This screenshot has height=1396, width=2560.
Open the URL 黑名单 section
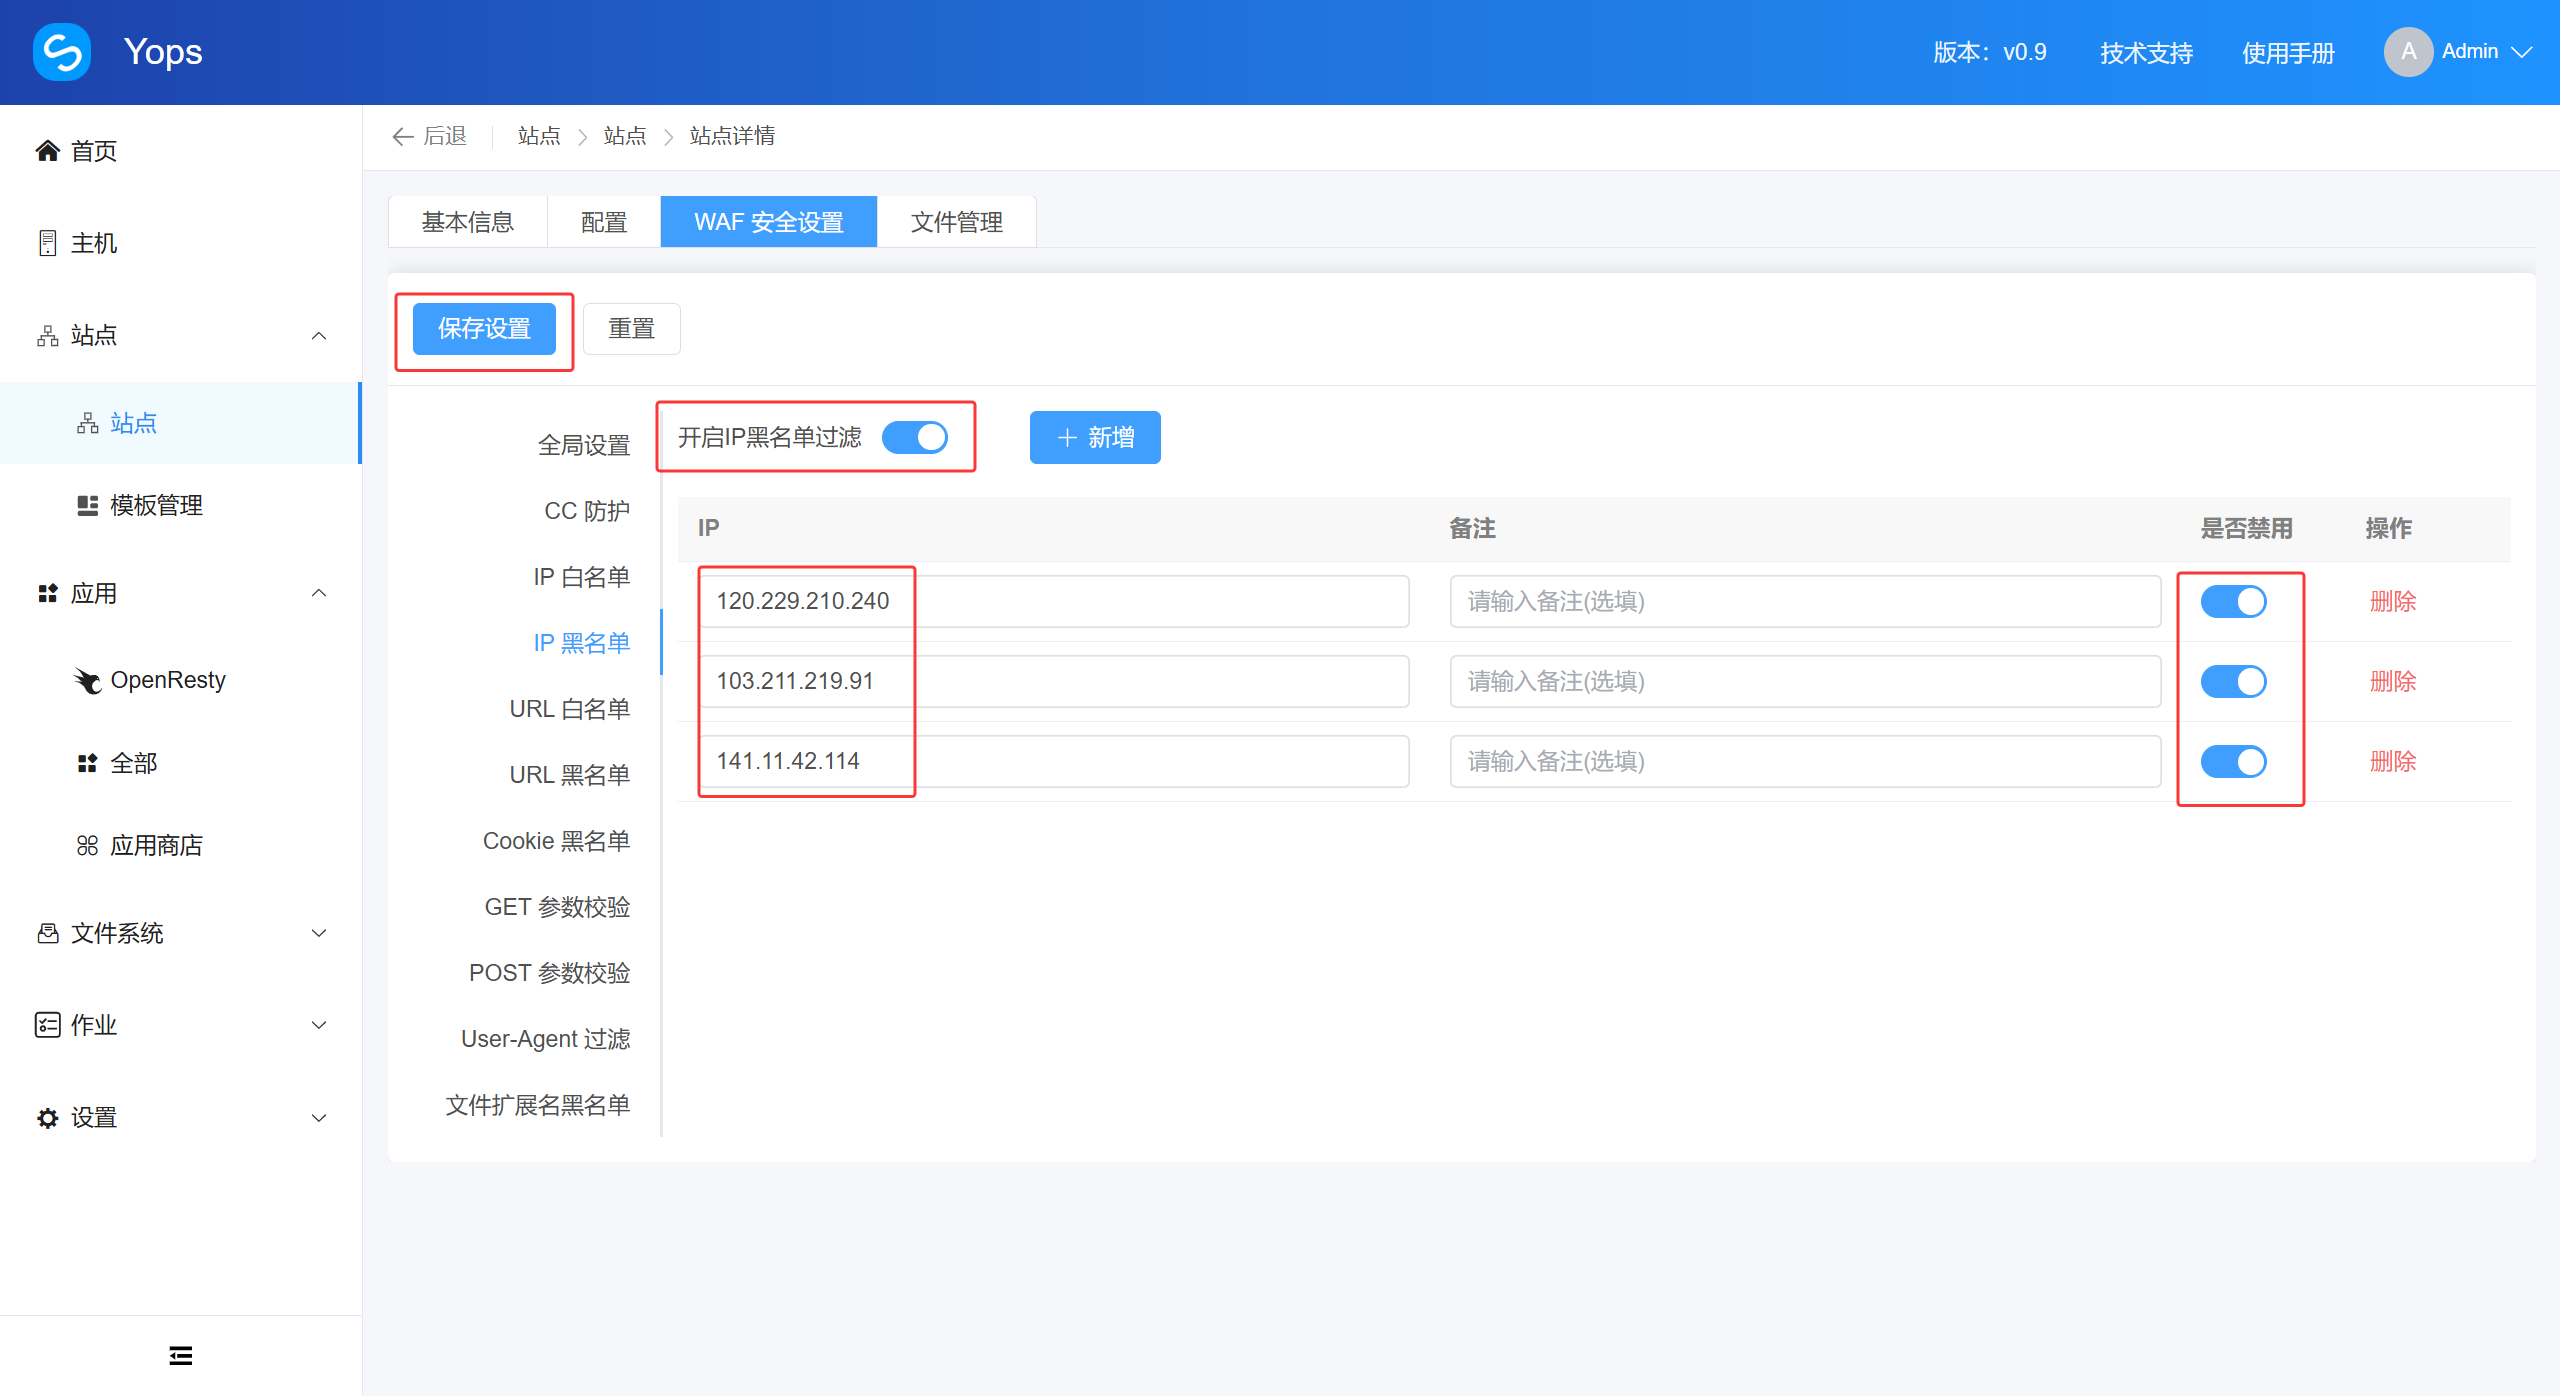point(570,775)
